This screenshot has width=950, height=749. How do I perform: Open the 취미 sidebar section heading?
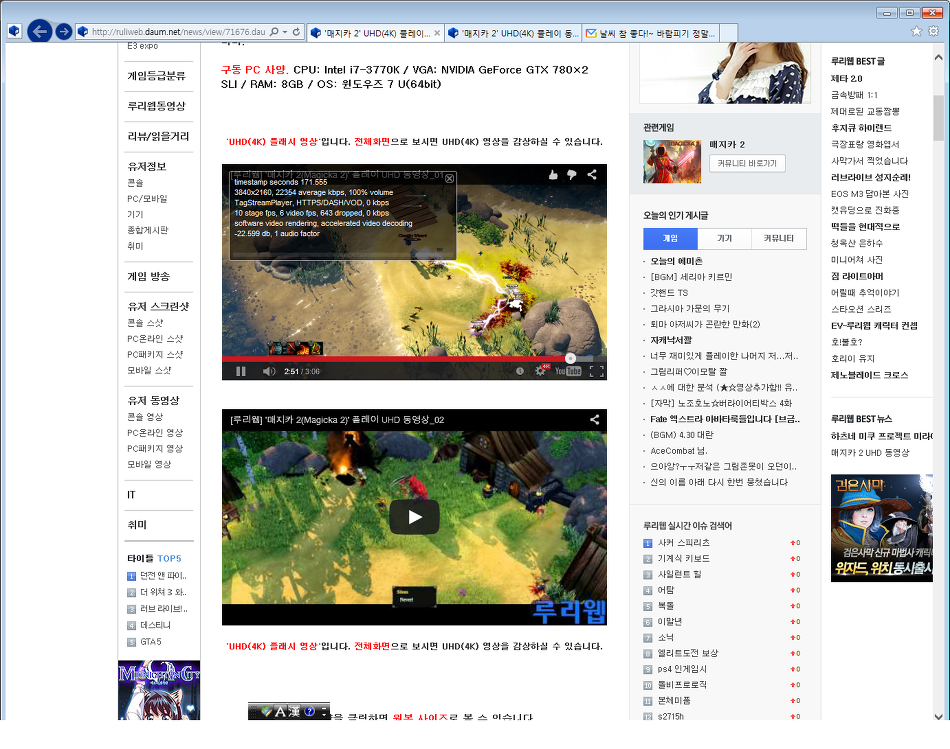[137, 525]
